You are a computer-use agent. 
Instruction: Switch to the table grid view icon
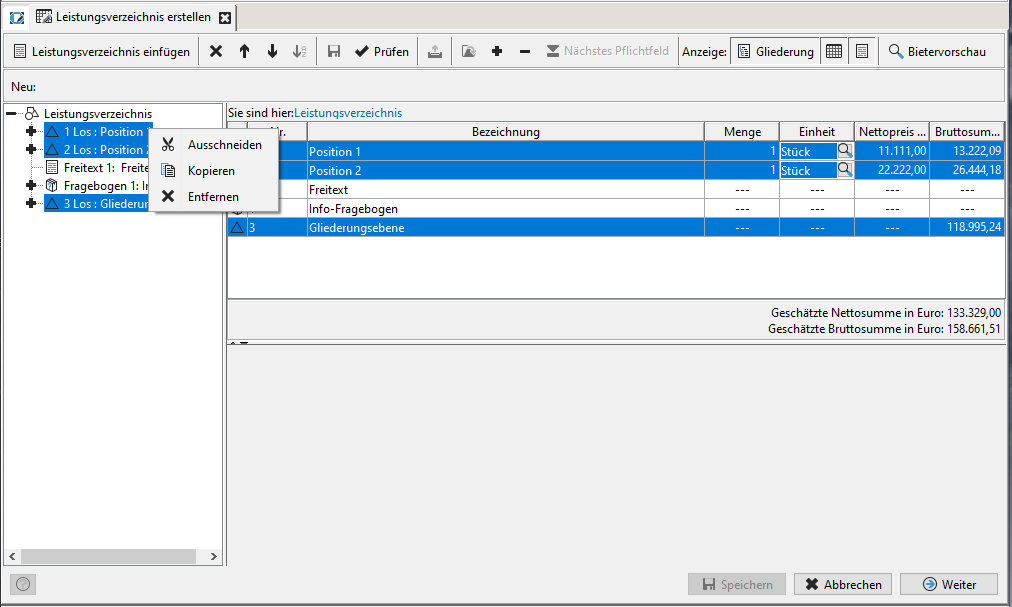click(x=834, y=51)
